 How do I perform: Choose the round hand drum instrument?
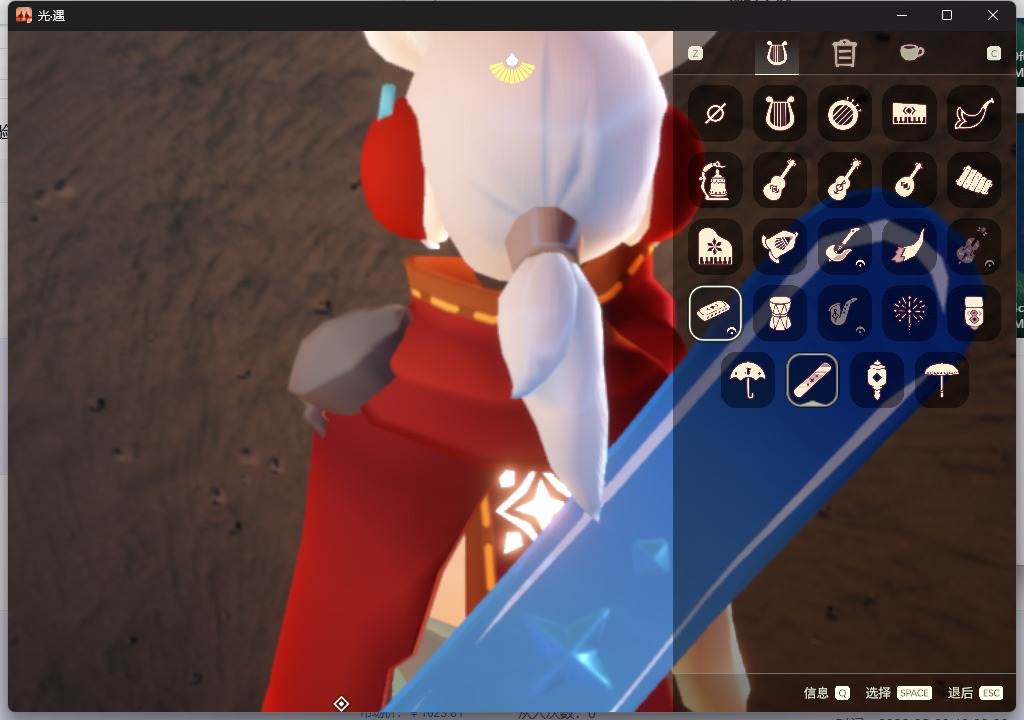[844, 114]
